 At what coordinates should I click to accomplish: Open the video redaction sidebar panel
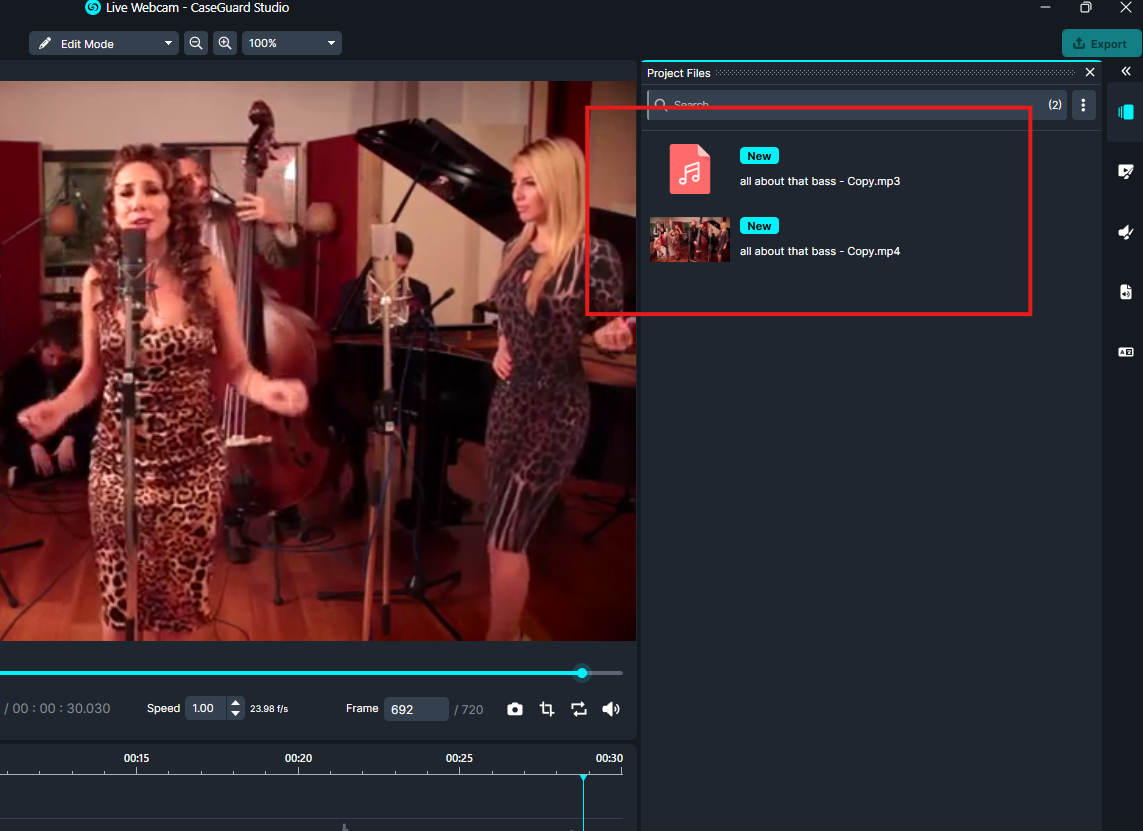[x=1125, y=172]
